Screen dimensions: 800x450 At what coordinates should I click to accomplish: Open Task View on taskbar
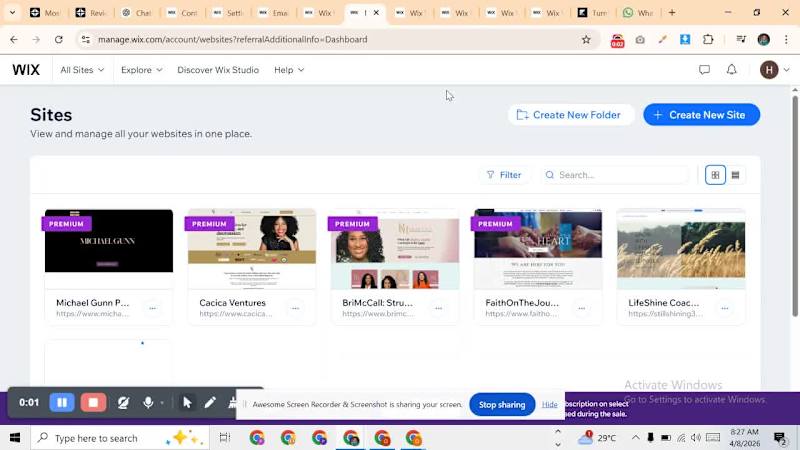coord(224,438)
